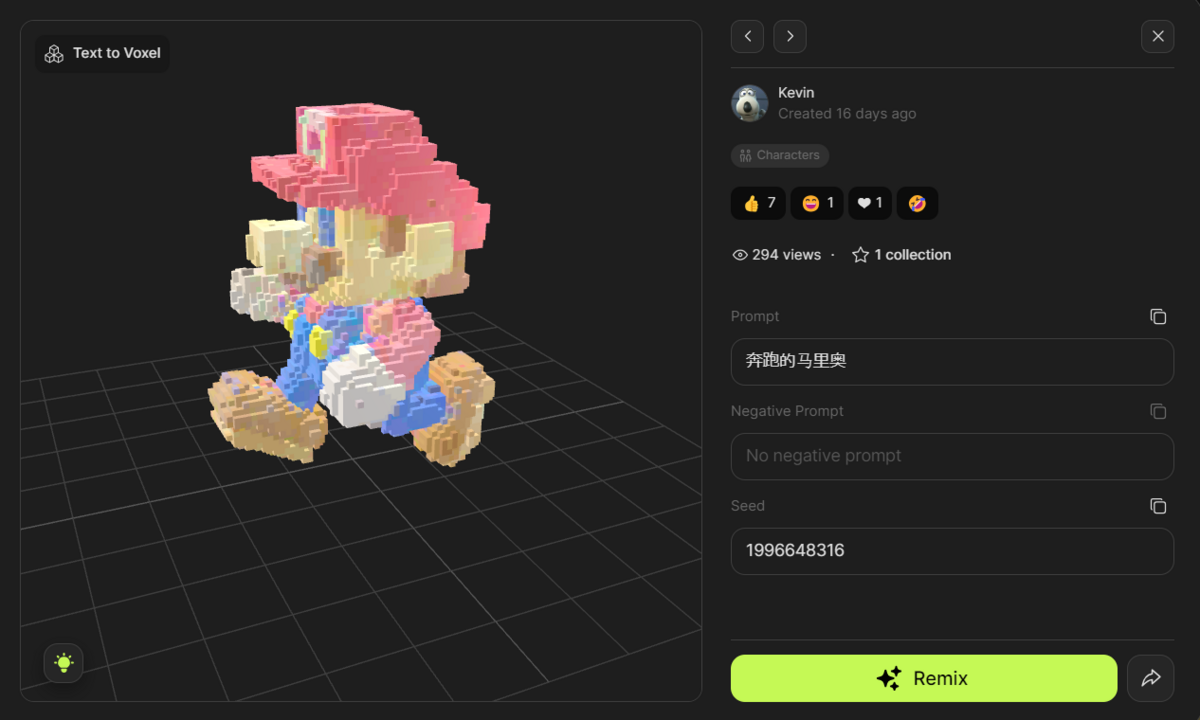The width and height of the screenshot is (1200, 720).
Task: Close the detail panel
Action: coord(1157,36)
